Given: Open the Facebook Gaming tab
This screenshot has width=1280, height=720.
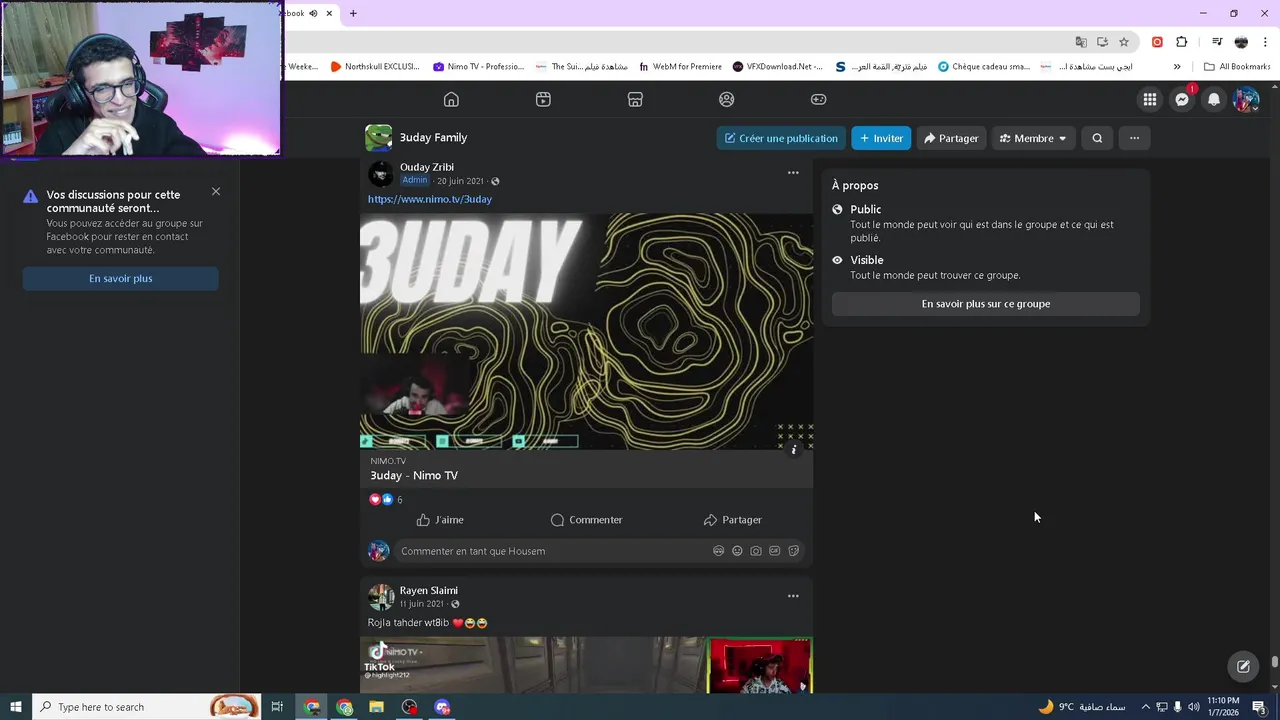Looking at the screenshot, I should click(x=818, y=99).
